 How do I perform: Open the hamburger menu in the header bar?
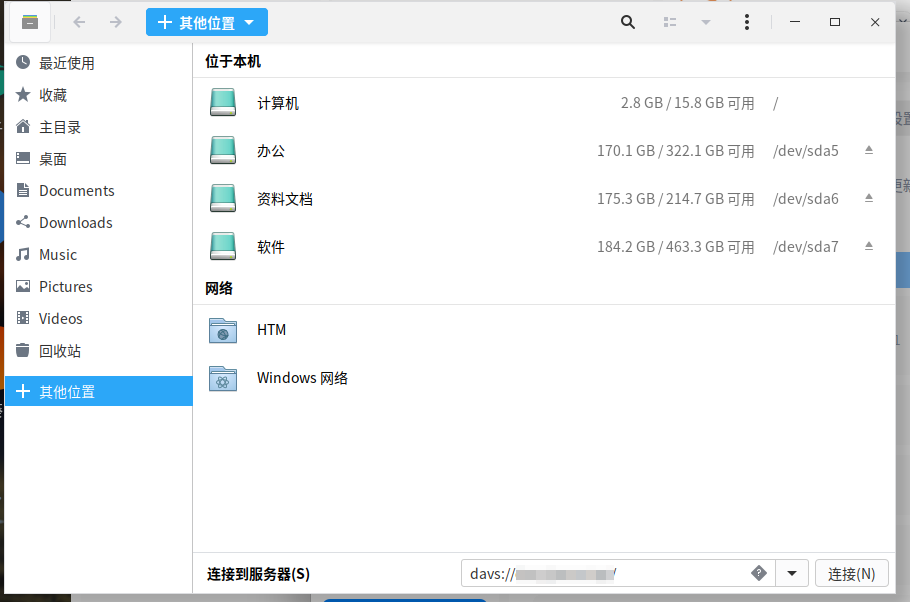pyautogui.click(x=747, y=21)
